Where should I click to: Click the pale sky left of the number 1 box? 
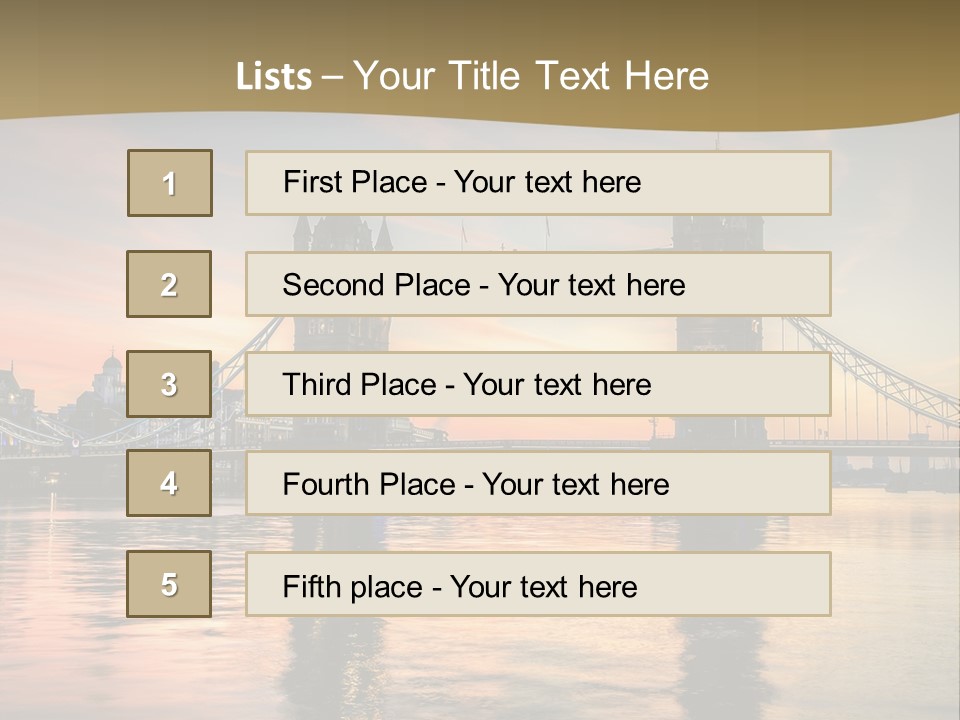(x=60, y=185)
